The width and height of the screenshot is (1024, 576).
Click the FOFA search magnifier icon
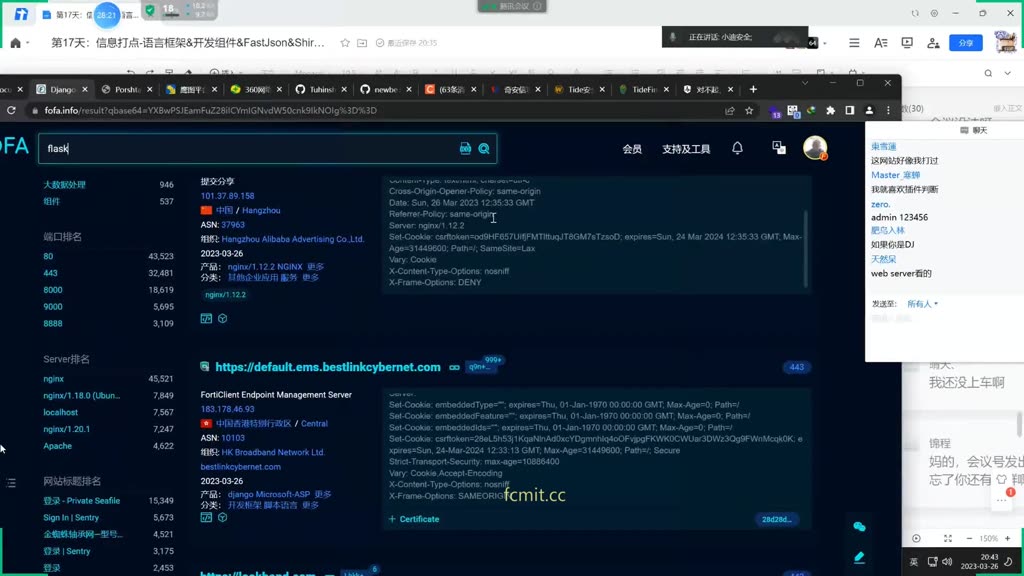pyautogui.click(x=484, y=149)
